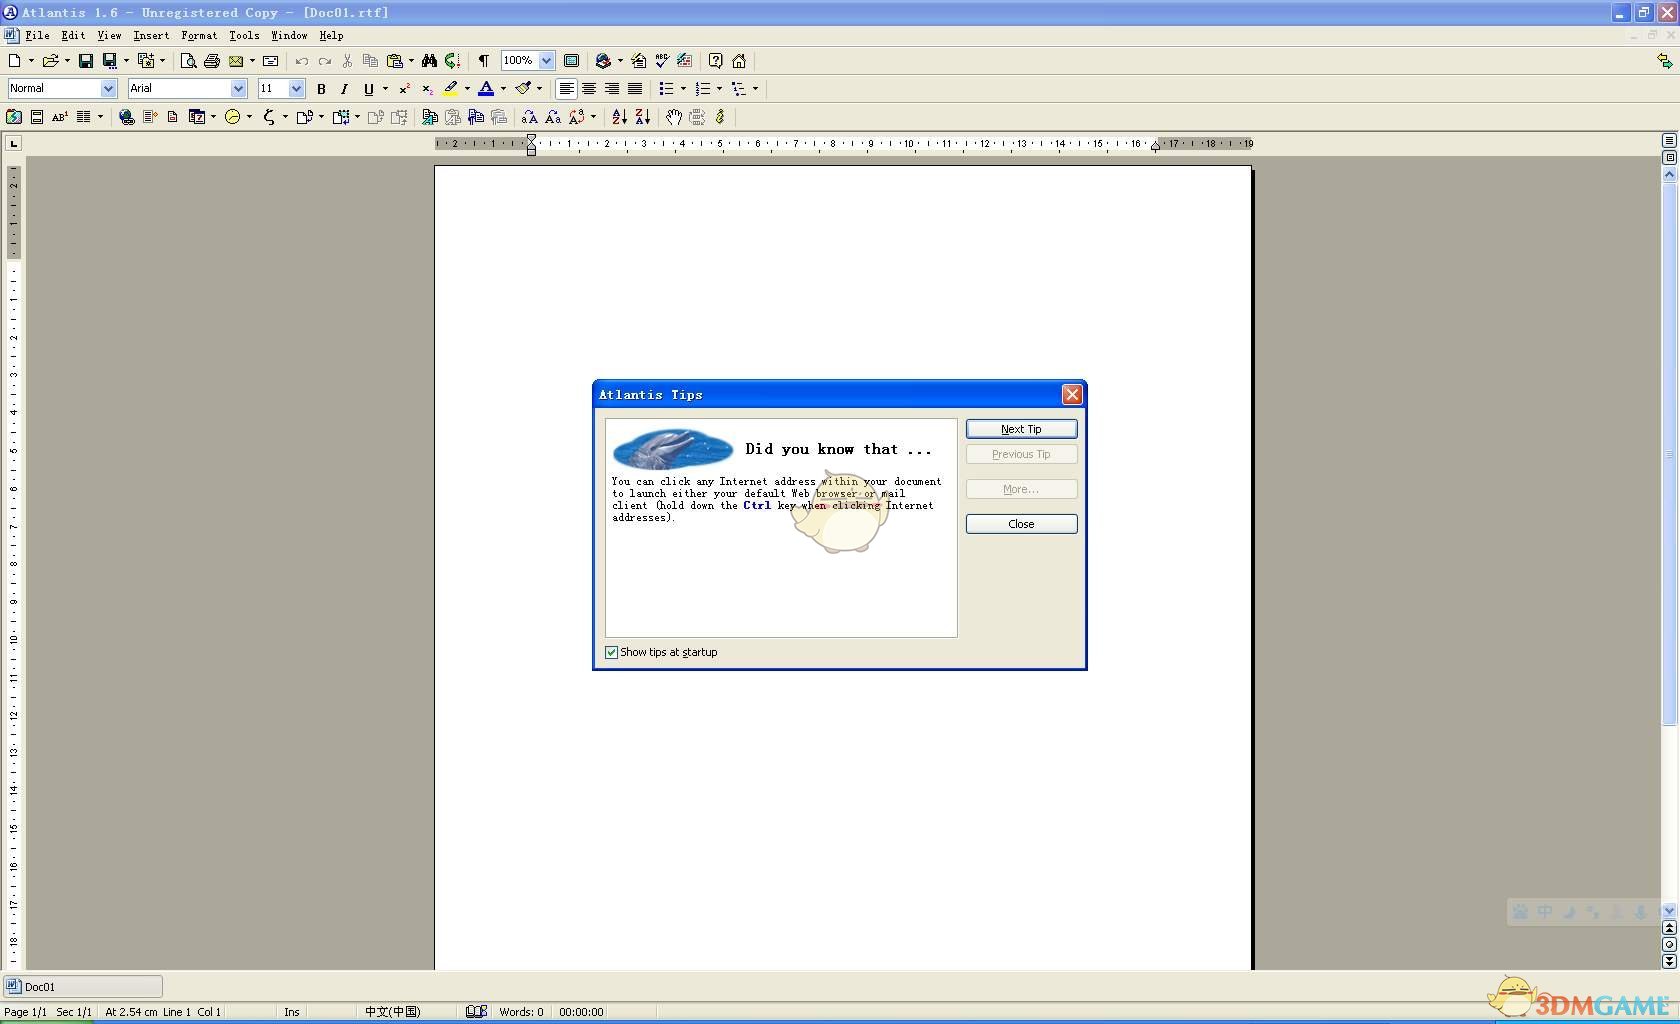Uncheck Show tips at startup

(611, 652)
